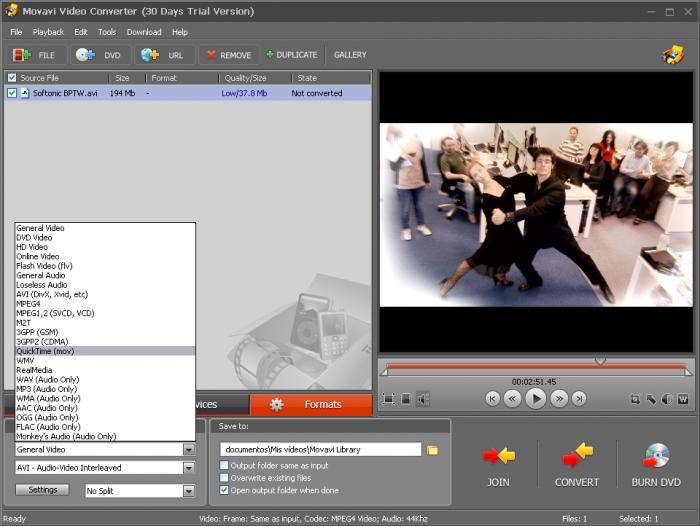The height and width of the screenshot is (526, 700).
Task: Click the Convert arrows icon
Action: pyautogui.click(x=577, y=457)
